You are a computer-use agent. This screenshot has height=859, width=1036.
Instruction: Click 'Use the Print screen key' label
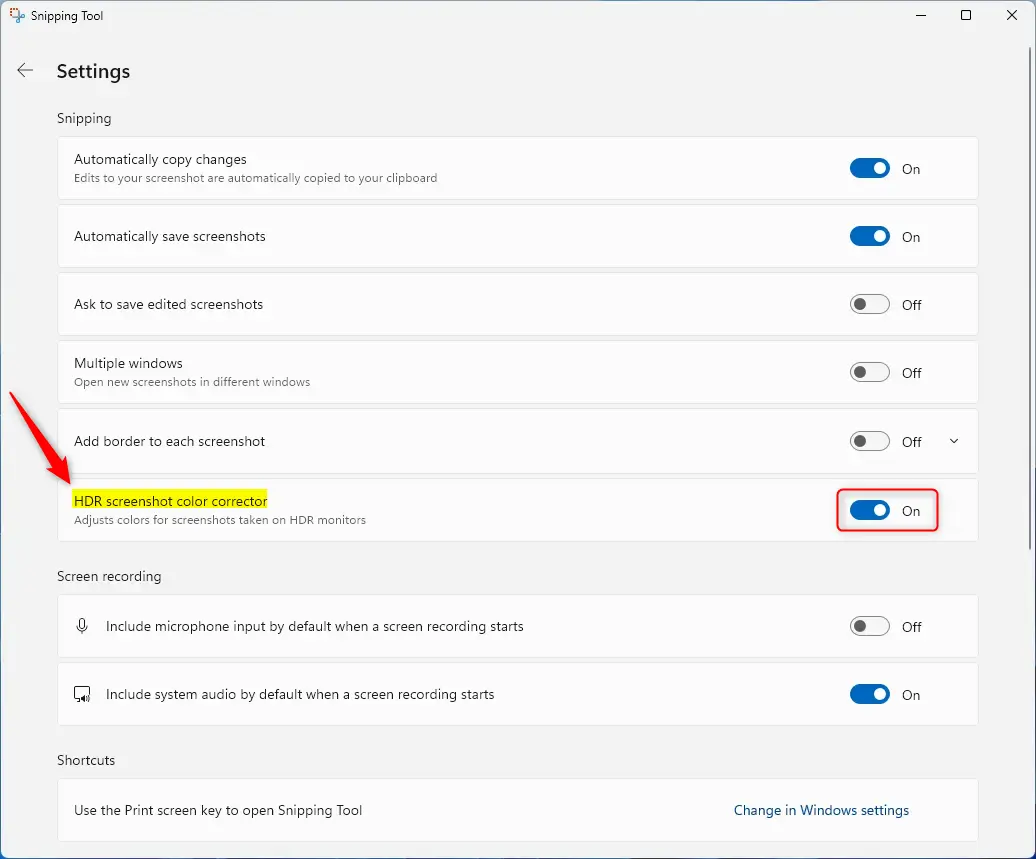pyautogui.click(x=218, y=810)
